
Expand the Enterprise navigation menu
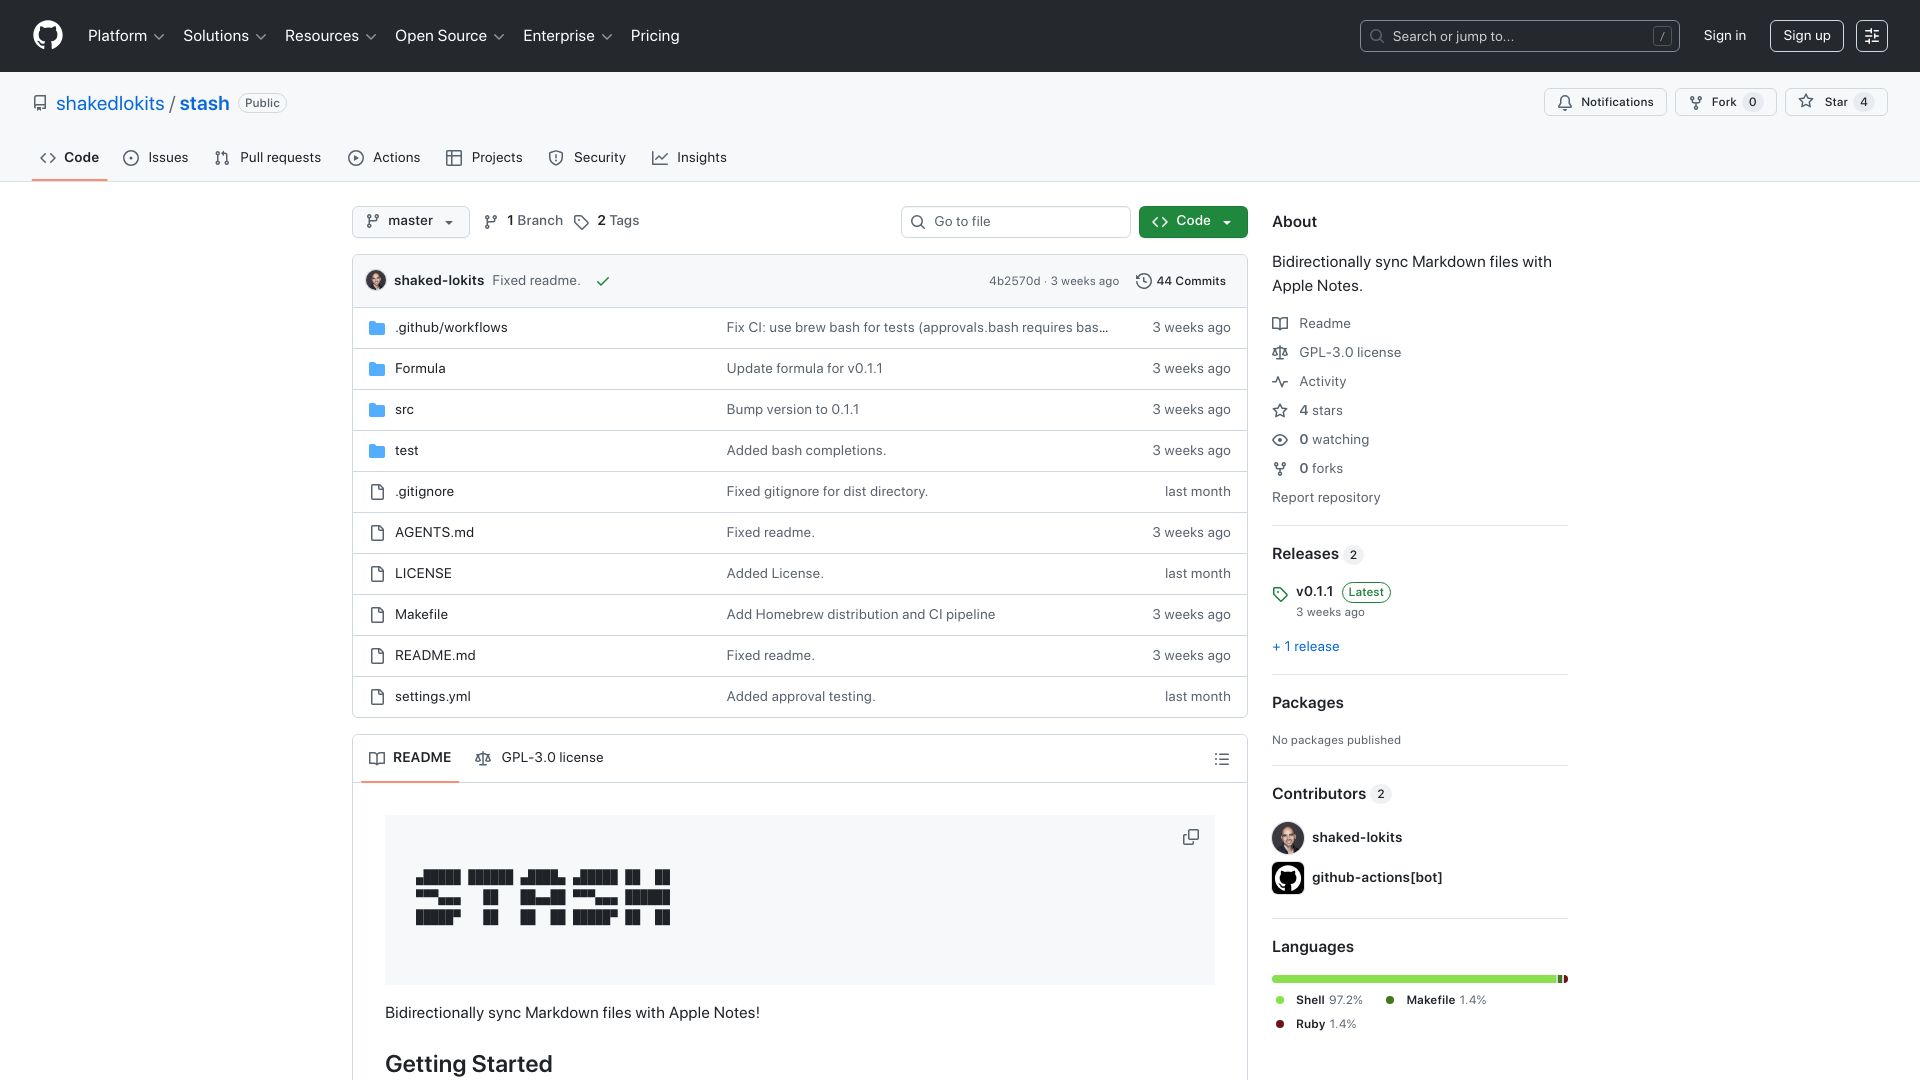click(x=568, y=36)
